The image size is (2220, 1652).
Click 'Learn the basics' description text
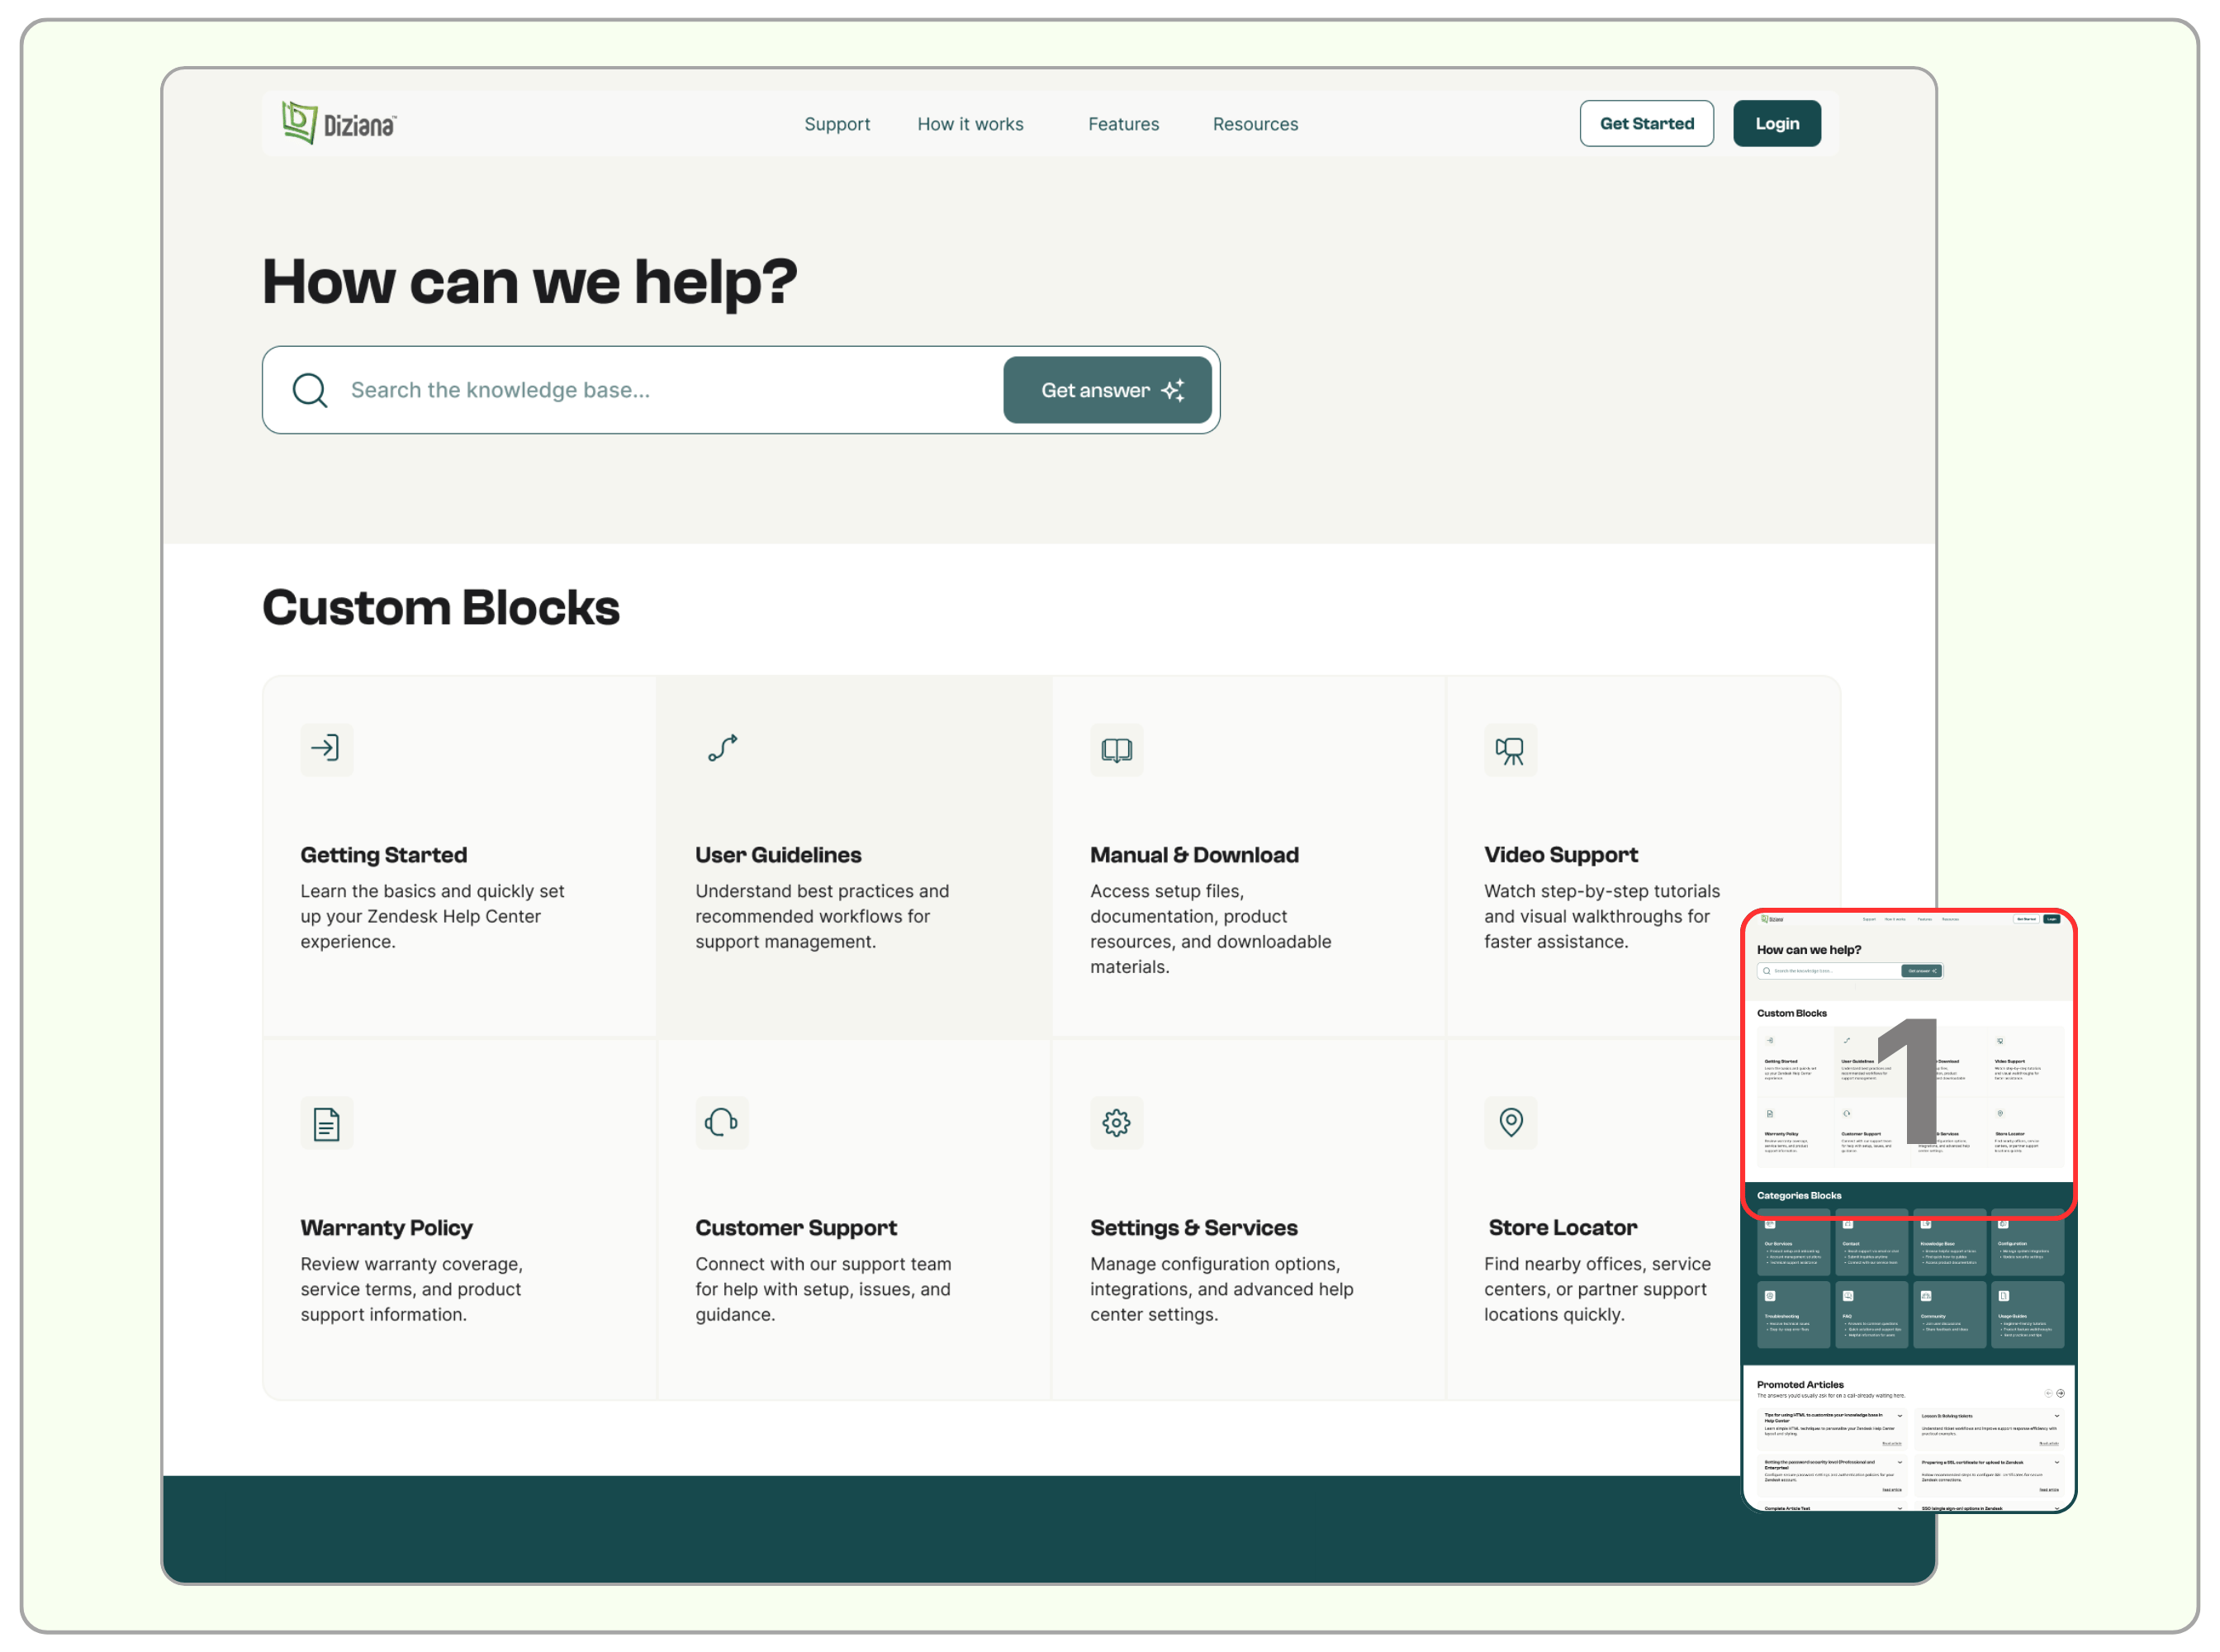click(432, 916)
